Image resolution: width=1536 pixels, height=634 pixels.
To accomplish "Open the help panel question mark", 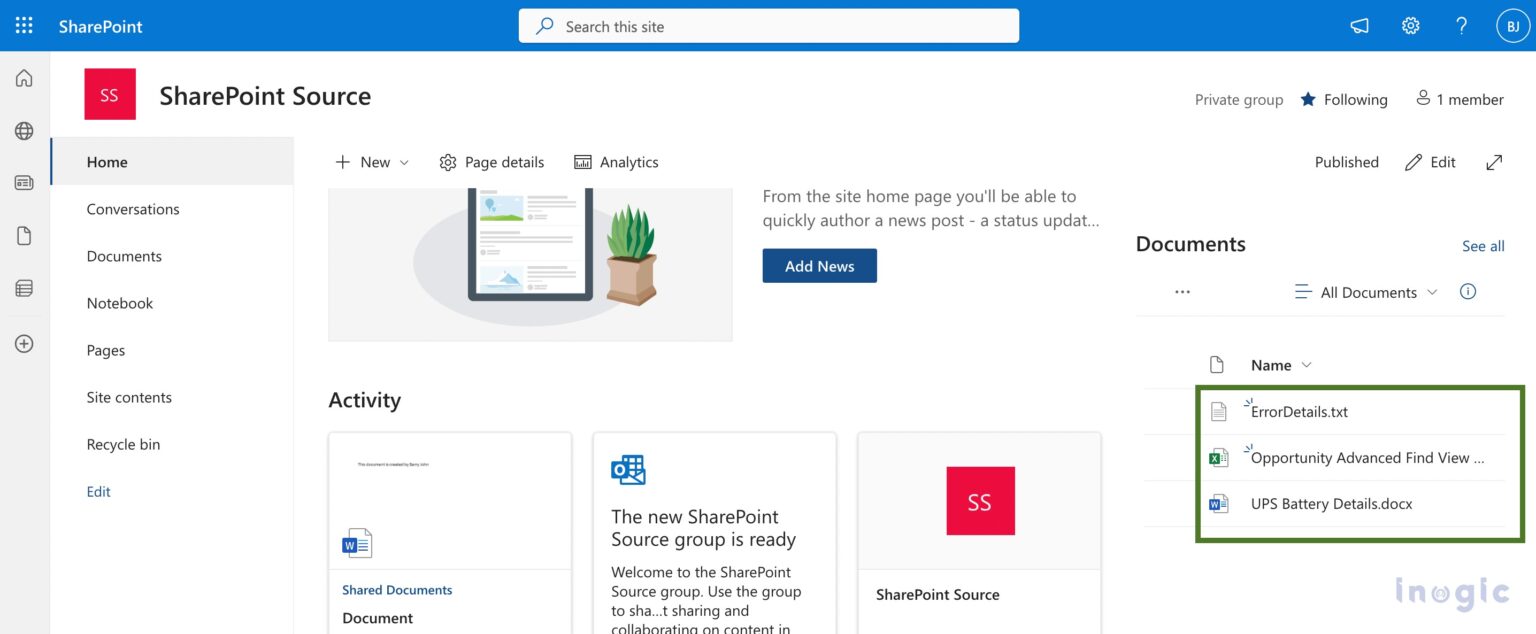I will (x=1460, y=25).
